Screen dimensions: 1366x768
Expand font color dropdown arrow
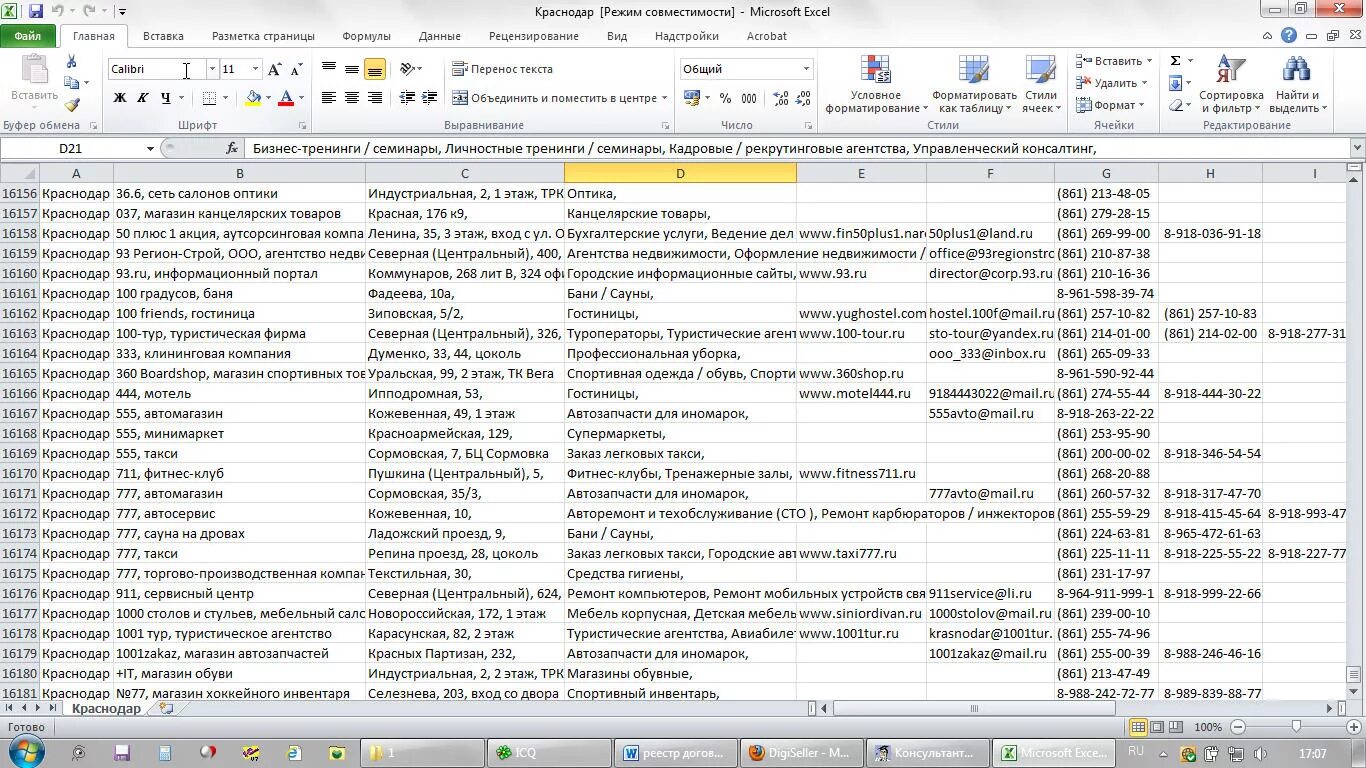(301, 98)
